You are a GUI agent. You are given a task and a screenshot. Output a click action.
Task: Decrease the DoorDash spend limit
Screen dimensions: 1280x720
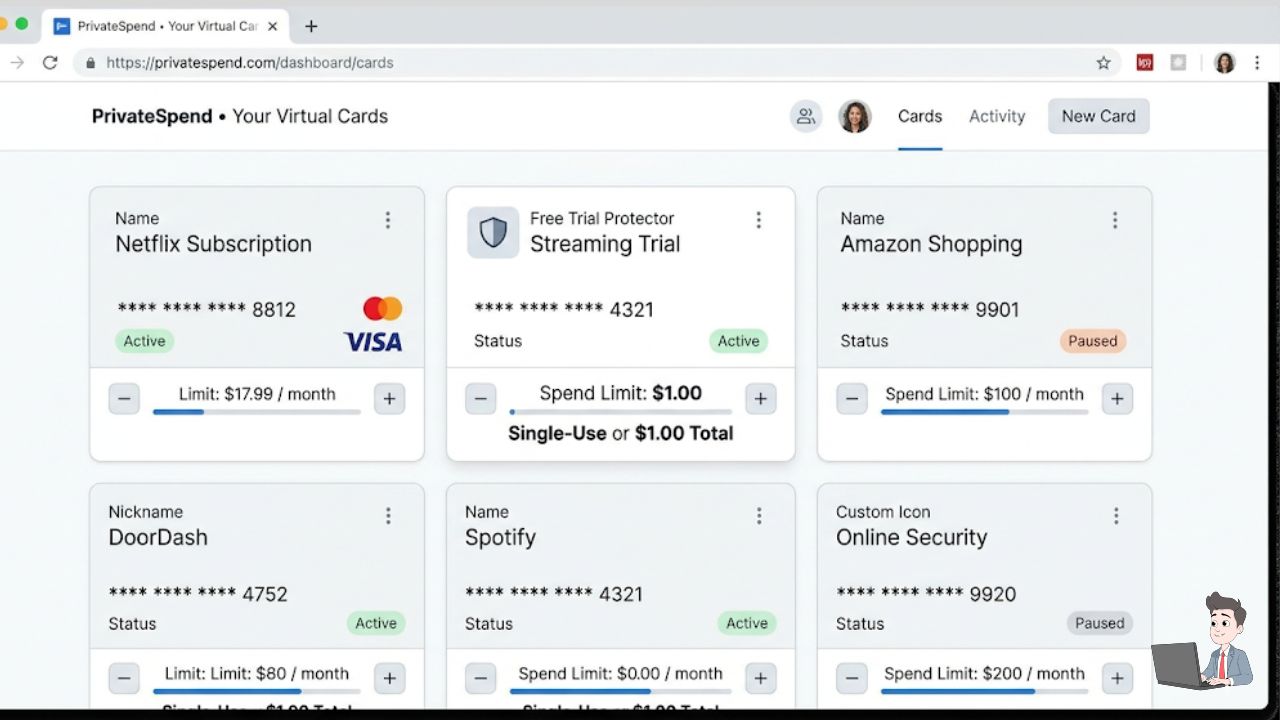pos(124,678)
